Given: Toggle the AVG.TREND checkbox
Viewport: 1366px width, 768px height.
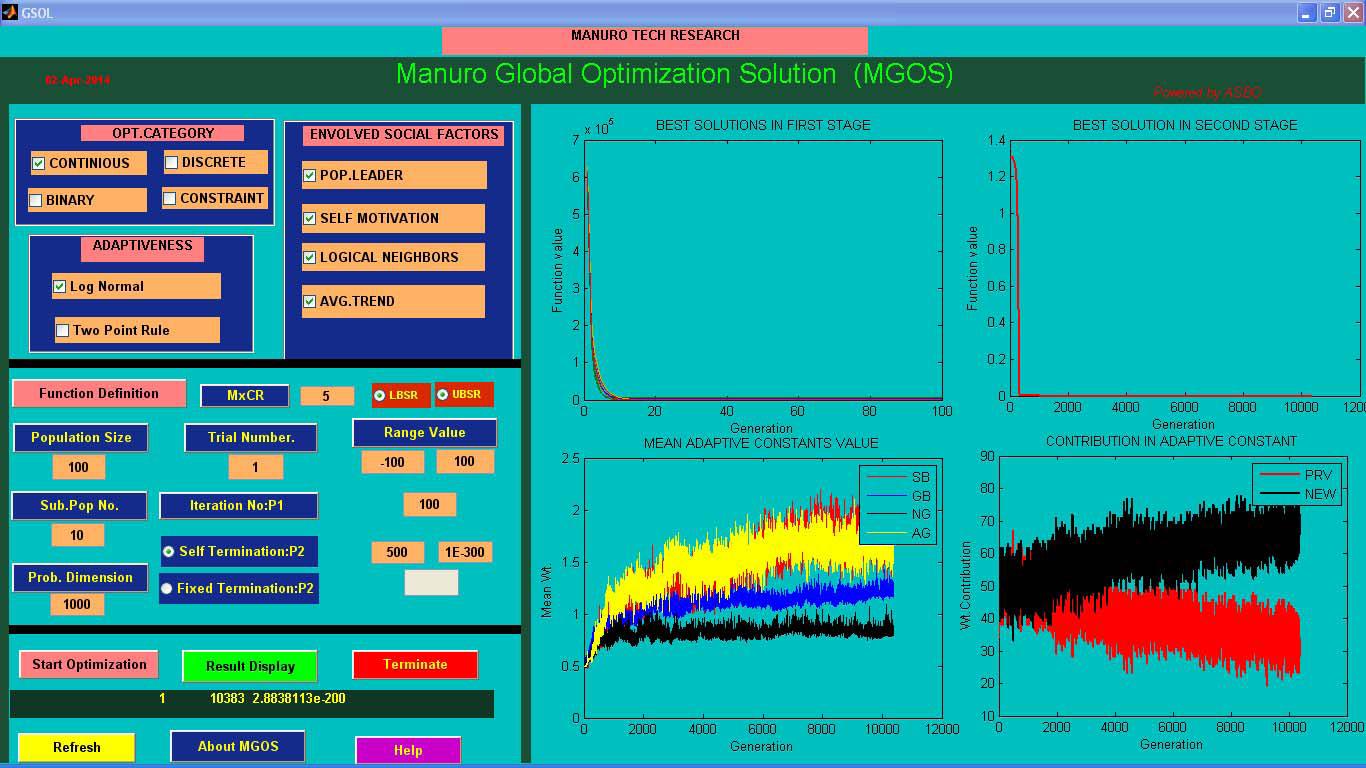Looking at the screenshot, I should (309, 301).
